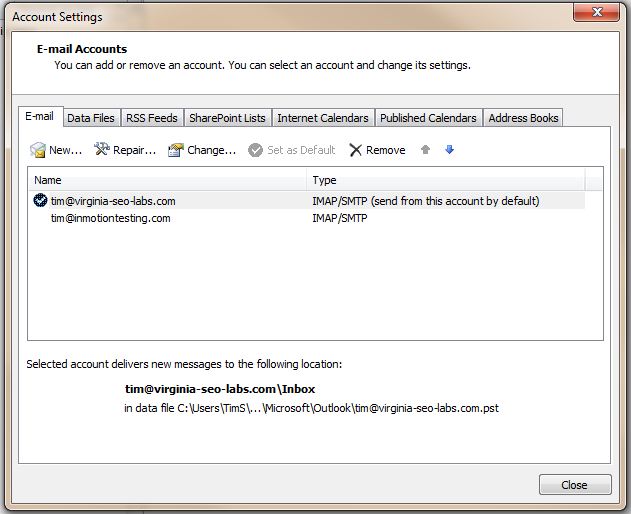Close the Account Settings dialog window
The image size is (631, 514).
[574, 485]
